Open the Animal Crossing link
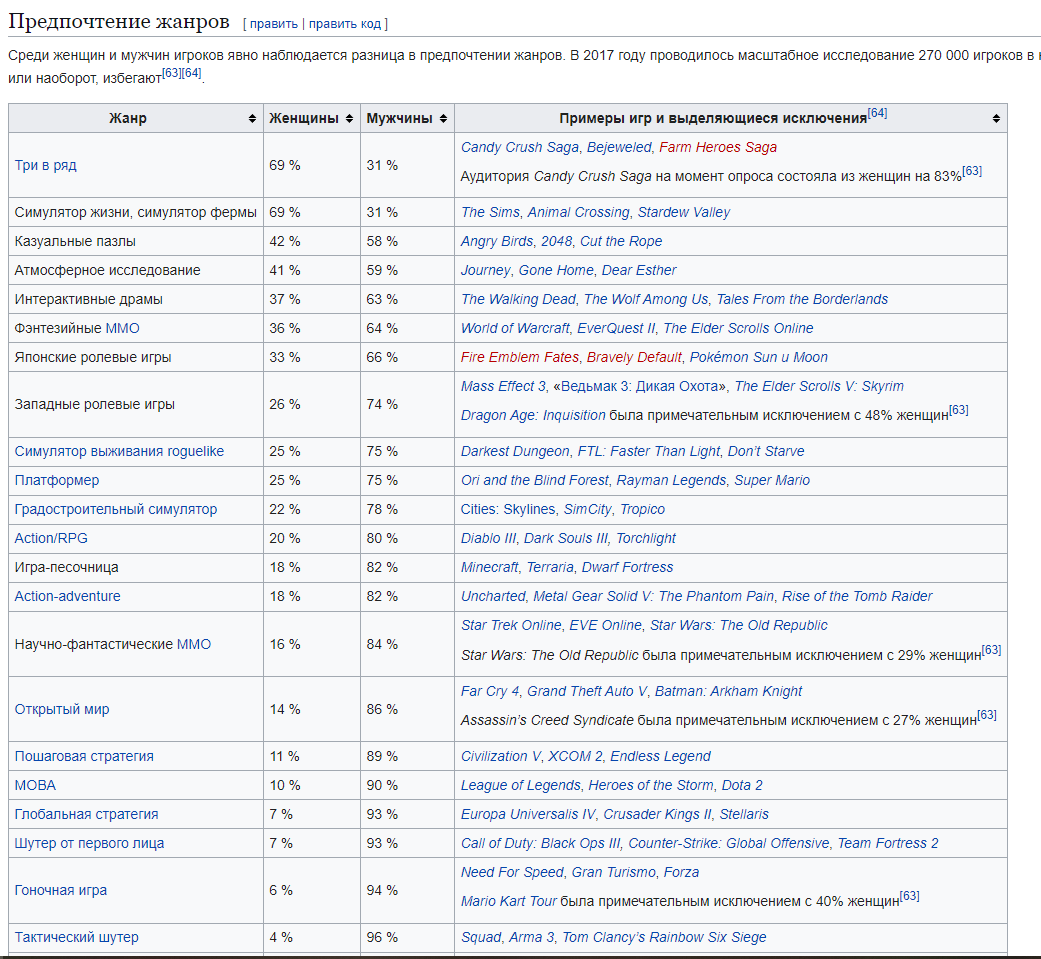 pos(578,213)
